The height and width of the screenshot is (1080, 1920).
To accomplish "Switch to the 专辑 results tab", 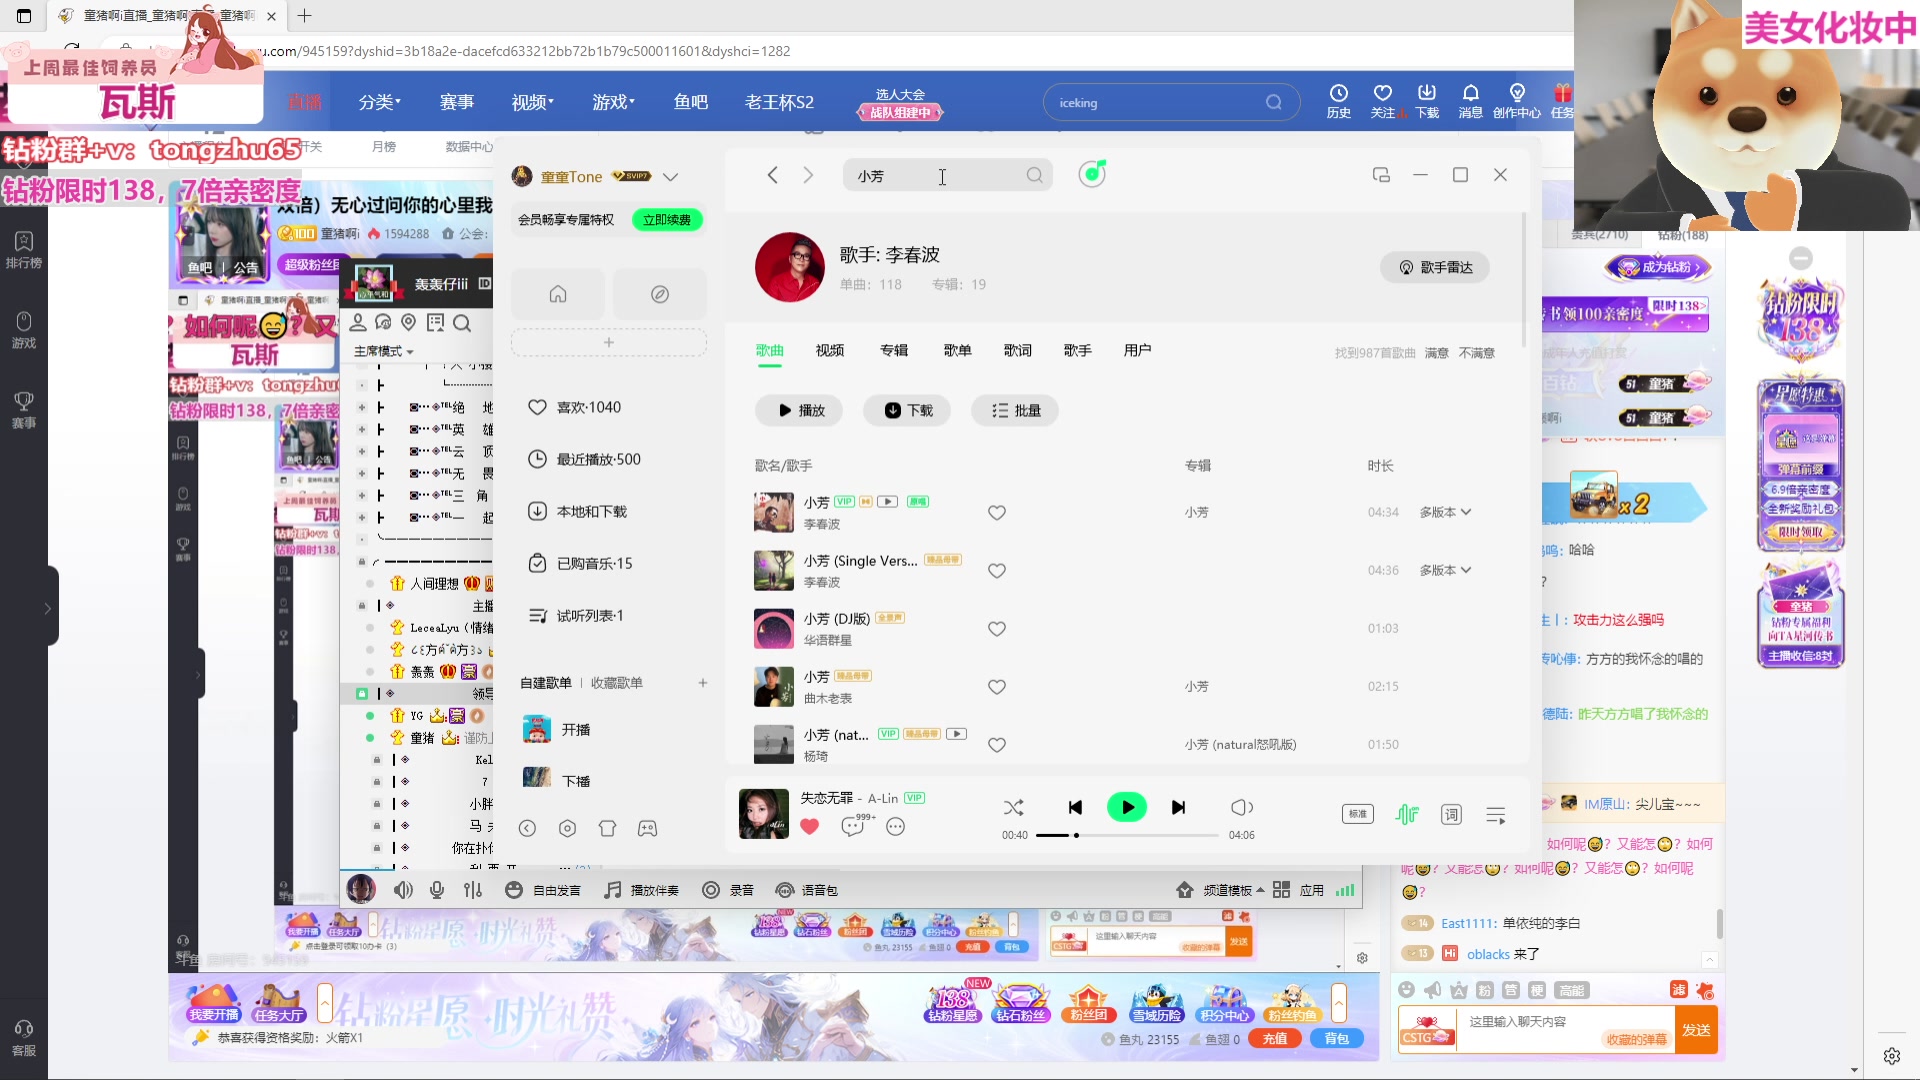I will click(x=894, y=350).
